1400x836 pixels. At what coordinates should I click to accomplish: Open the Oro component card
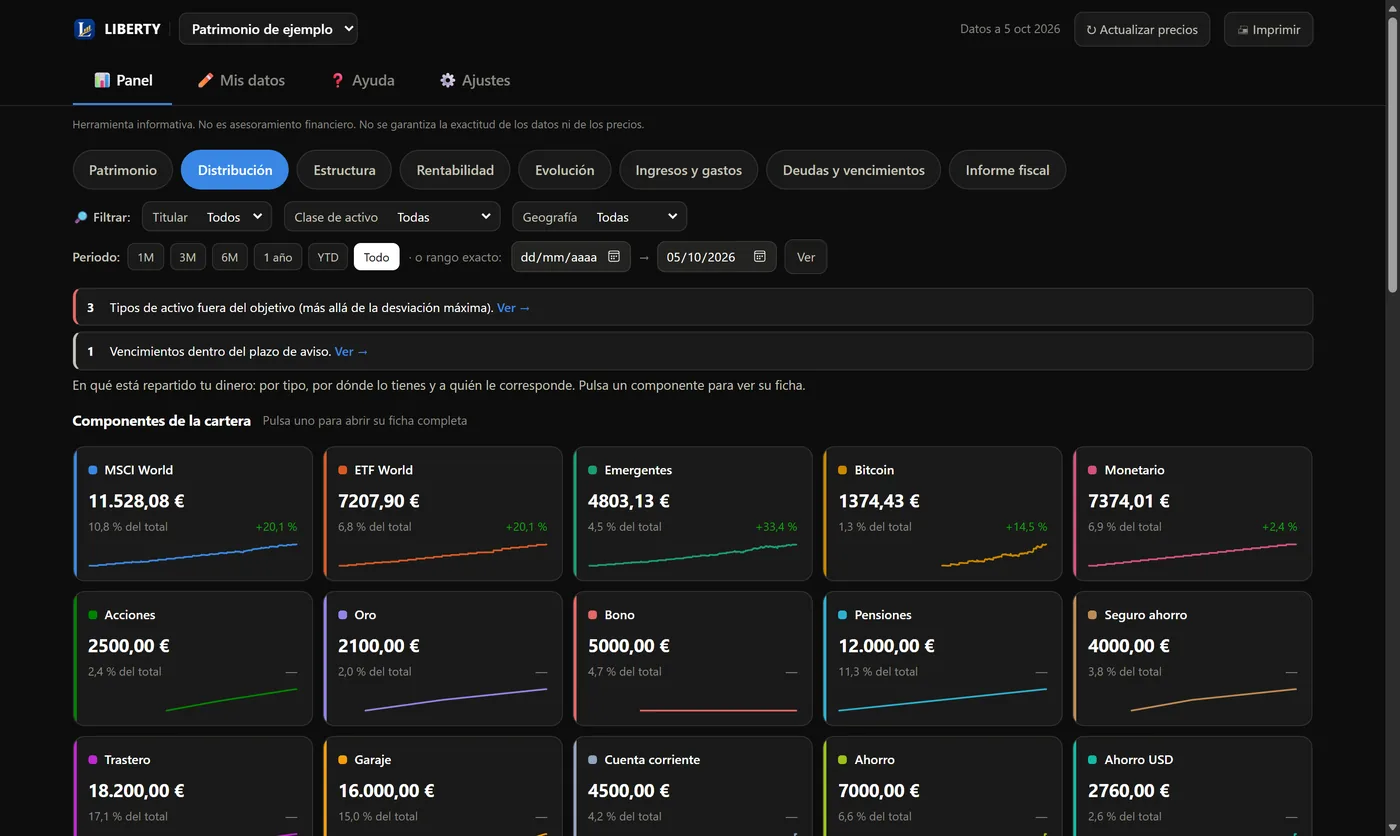443,659
